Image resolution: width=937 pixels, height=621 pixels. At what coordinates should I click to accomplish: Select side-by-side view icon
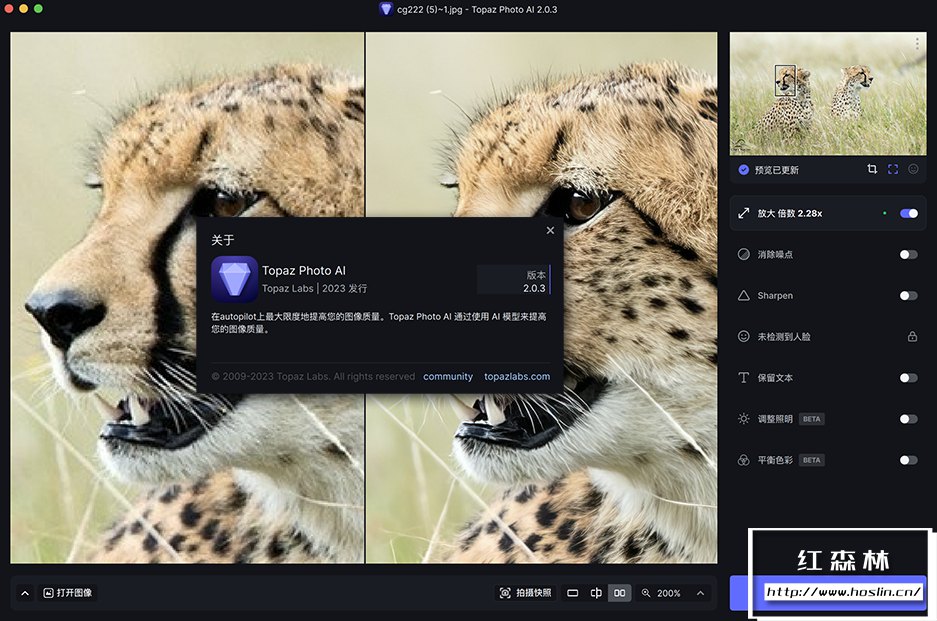point(620,593)
